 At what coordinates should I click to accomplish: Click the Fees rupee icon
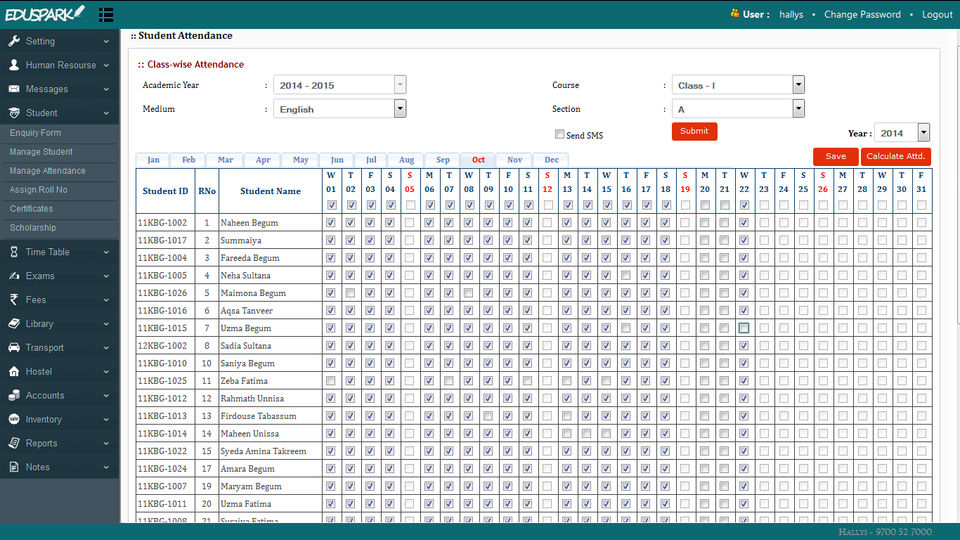click(14, 299)
